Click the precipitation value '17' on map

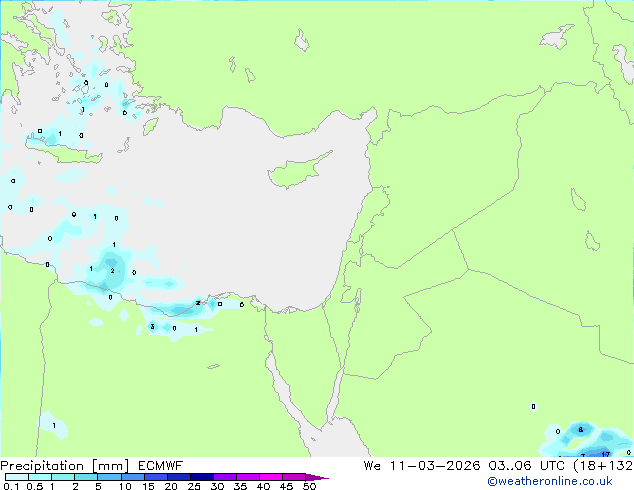point(605,454)
